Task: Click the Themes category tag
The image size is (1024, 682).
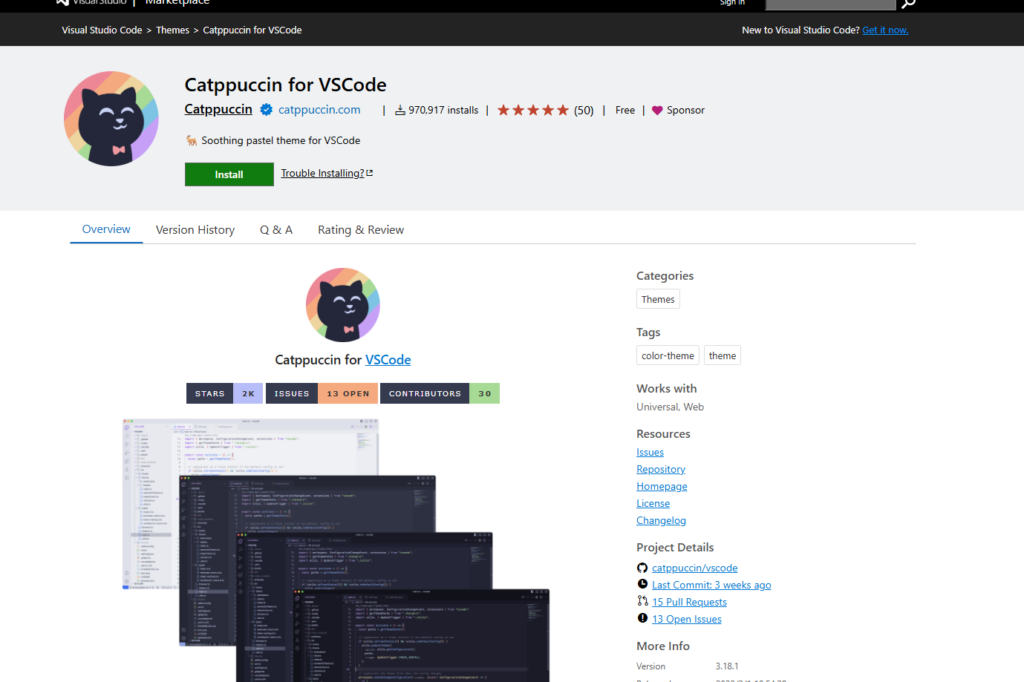Action: point(658,299)
